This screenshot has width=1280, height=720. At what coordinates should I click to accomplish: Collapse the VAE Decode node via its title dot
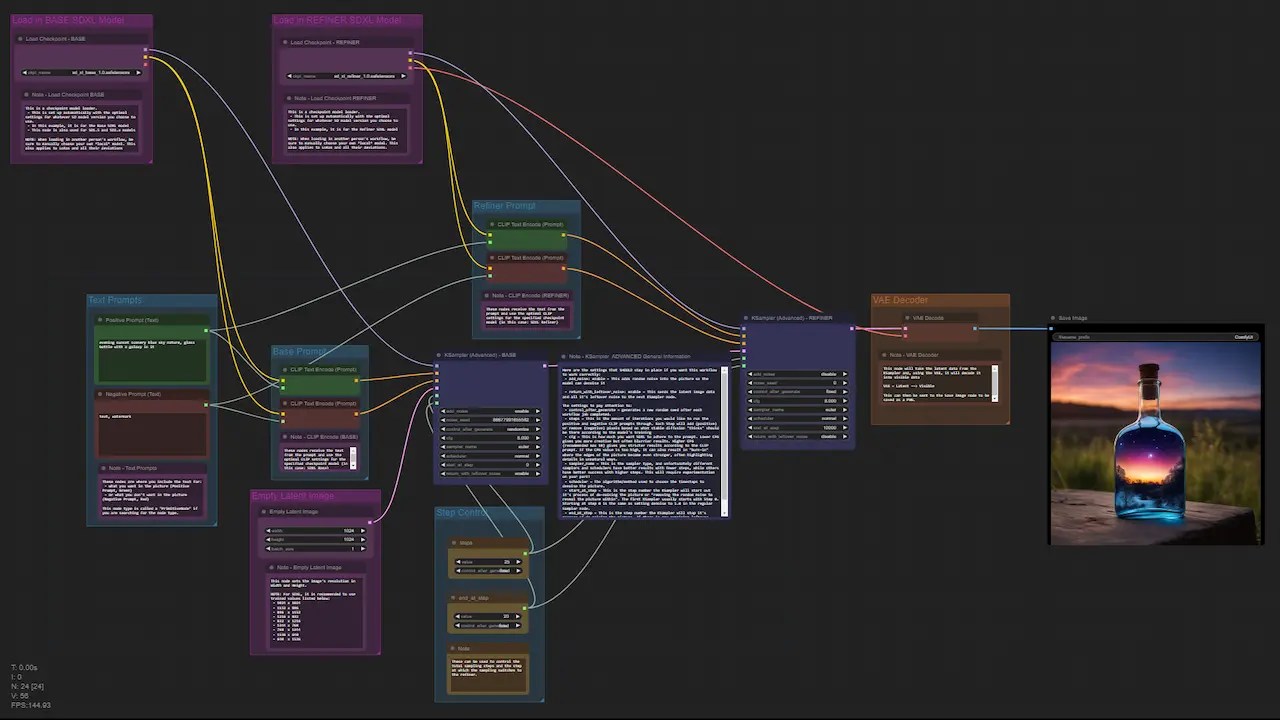point(906,317)
